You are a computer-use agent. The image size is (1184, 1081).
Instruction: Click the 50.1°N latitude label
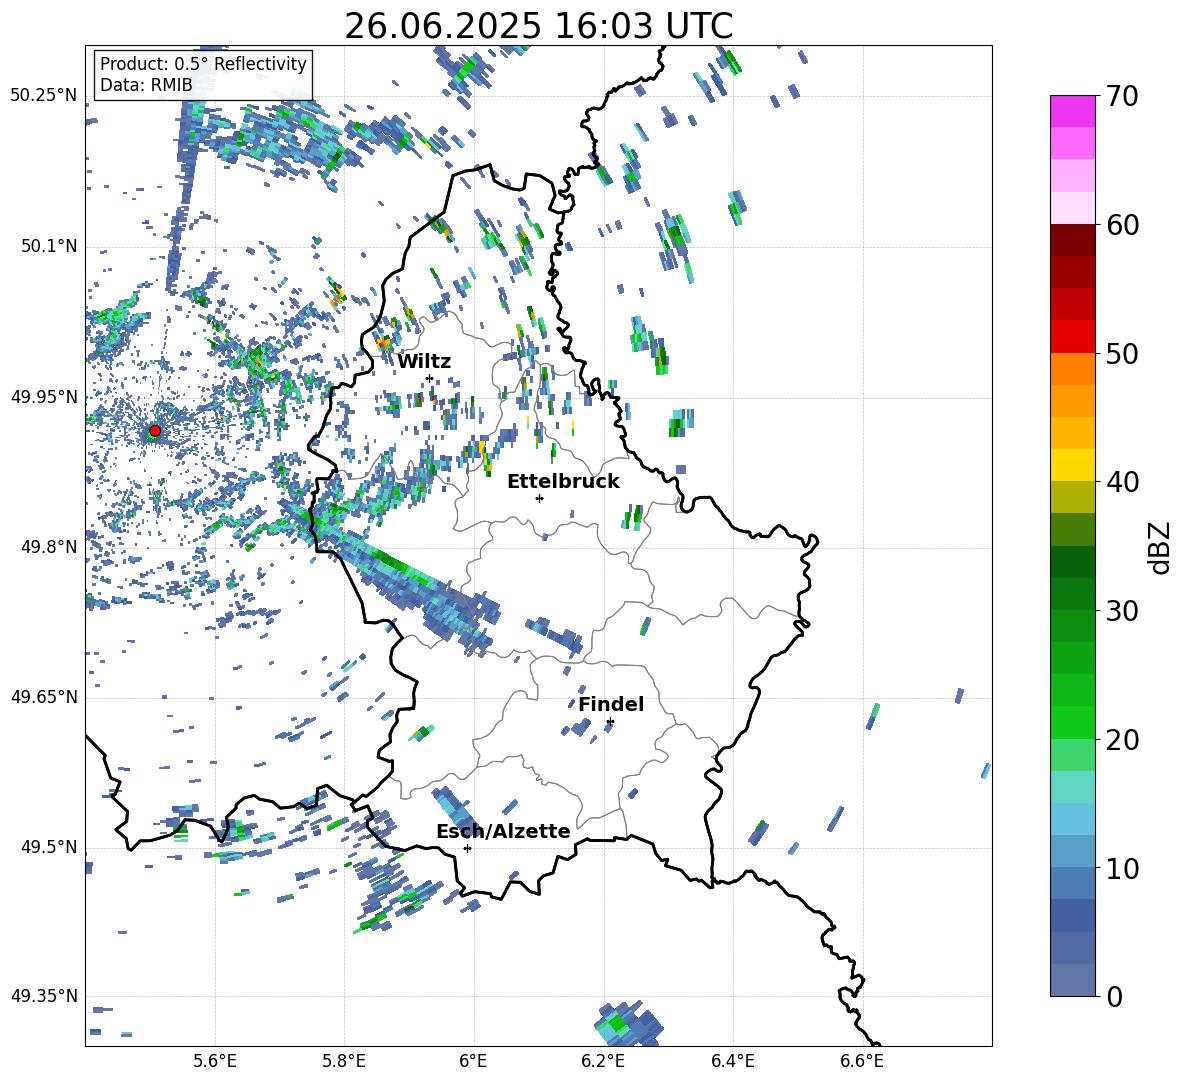[x=49, y=246]
